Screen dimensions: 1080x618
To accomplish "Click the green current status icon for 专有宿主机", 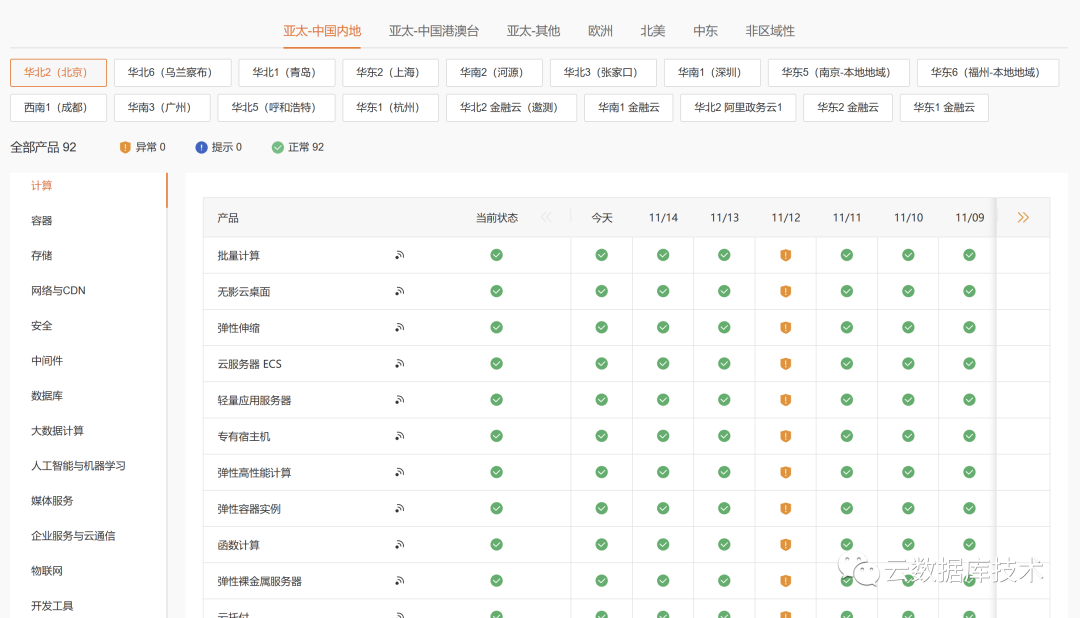I will click(496, 436).
